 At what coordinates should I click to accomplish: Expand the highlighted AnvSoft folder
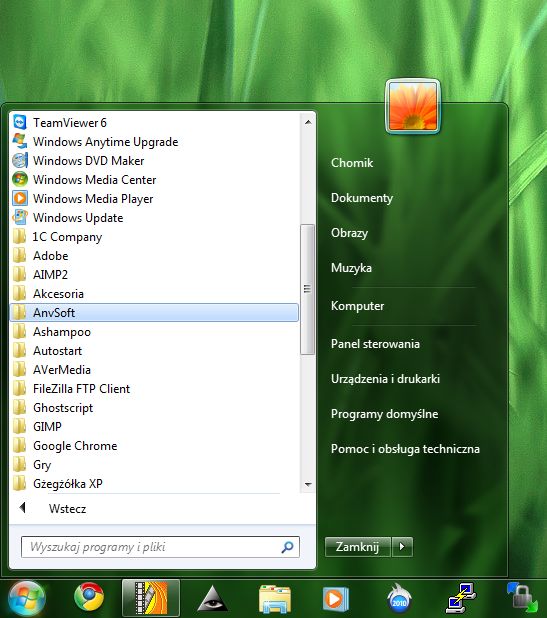[x=154, y=313]
